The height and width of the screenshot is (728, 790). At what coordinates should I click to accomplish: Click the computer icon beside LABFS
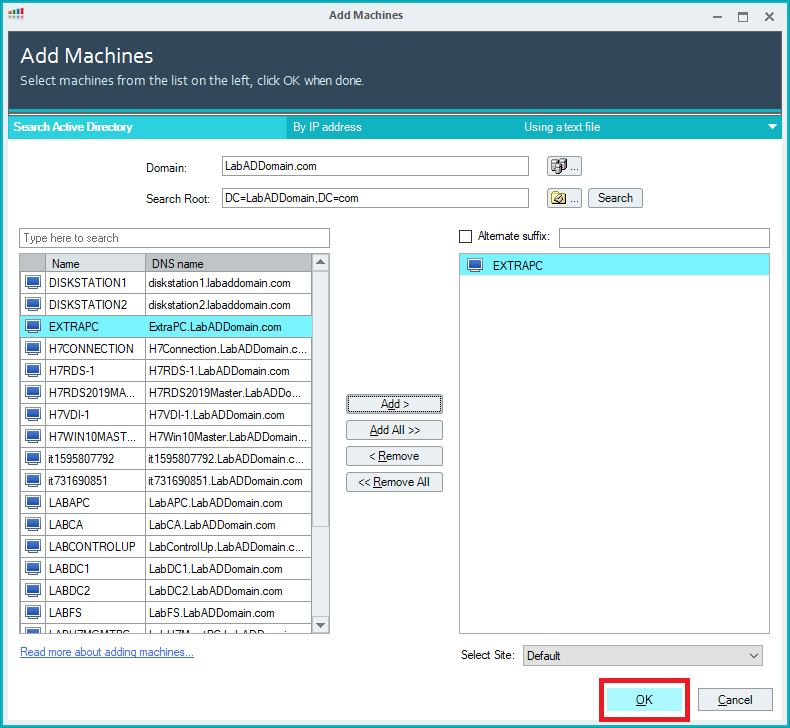pyautogui.click(x=33, y=613)
